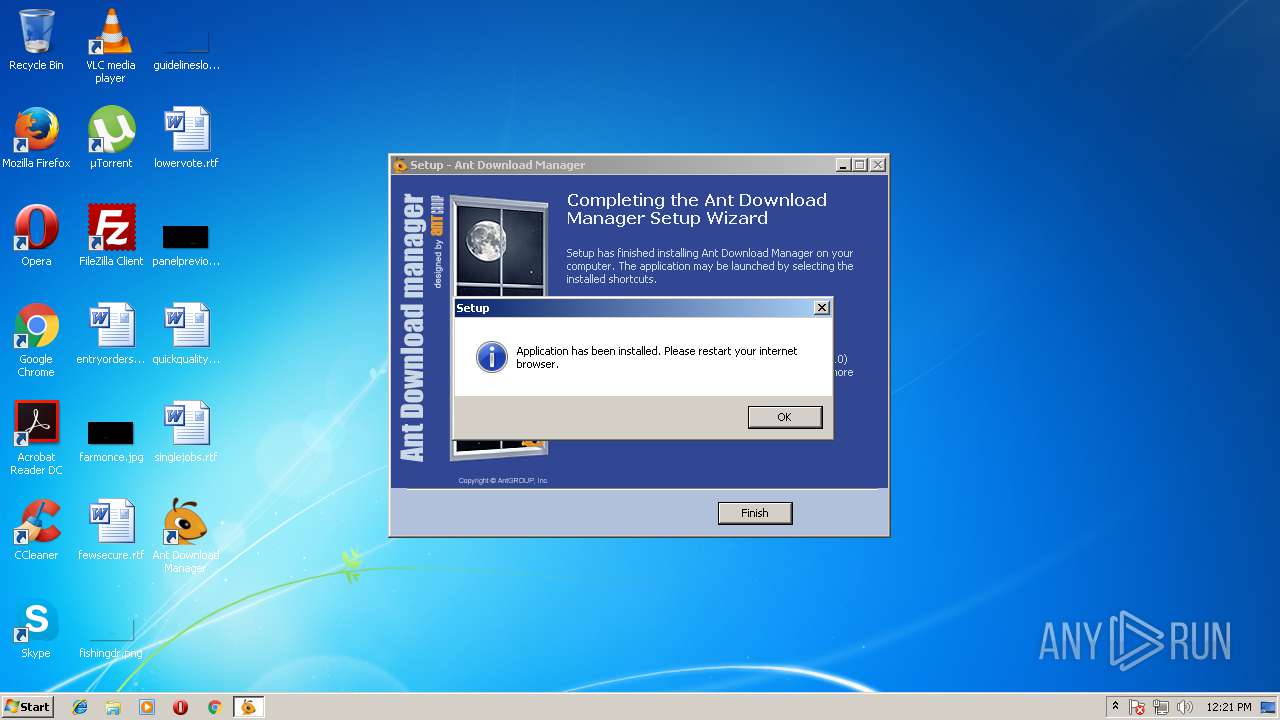Open VLC media player shortcut
Image resolution: width=1280 pixels, height=720 pixels.
[110, 45]
